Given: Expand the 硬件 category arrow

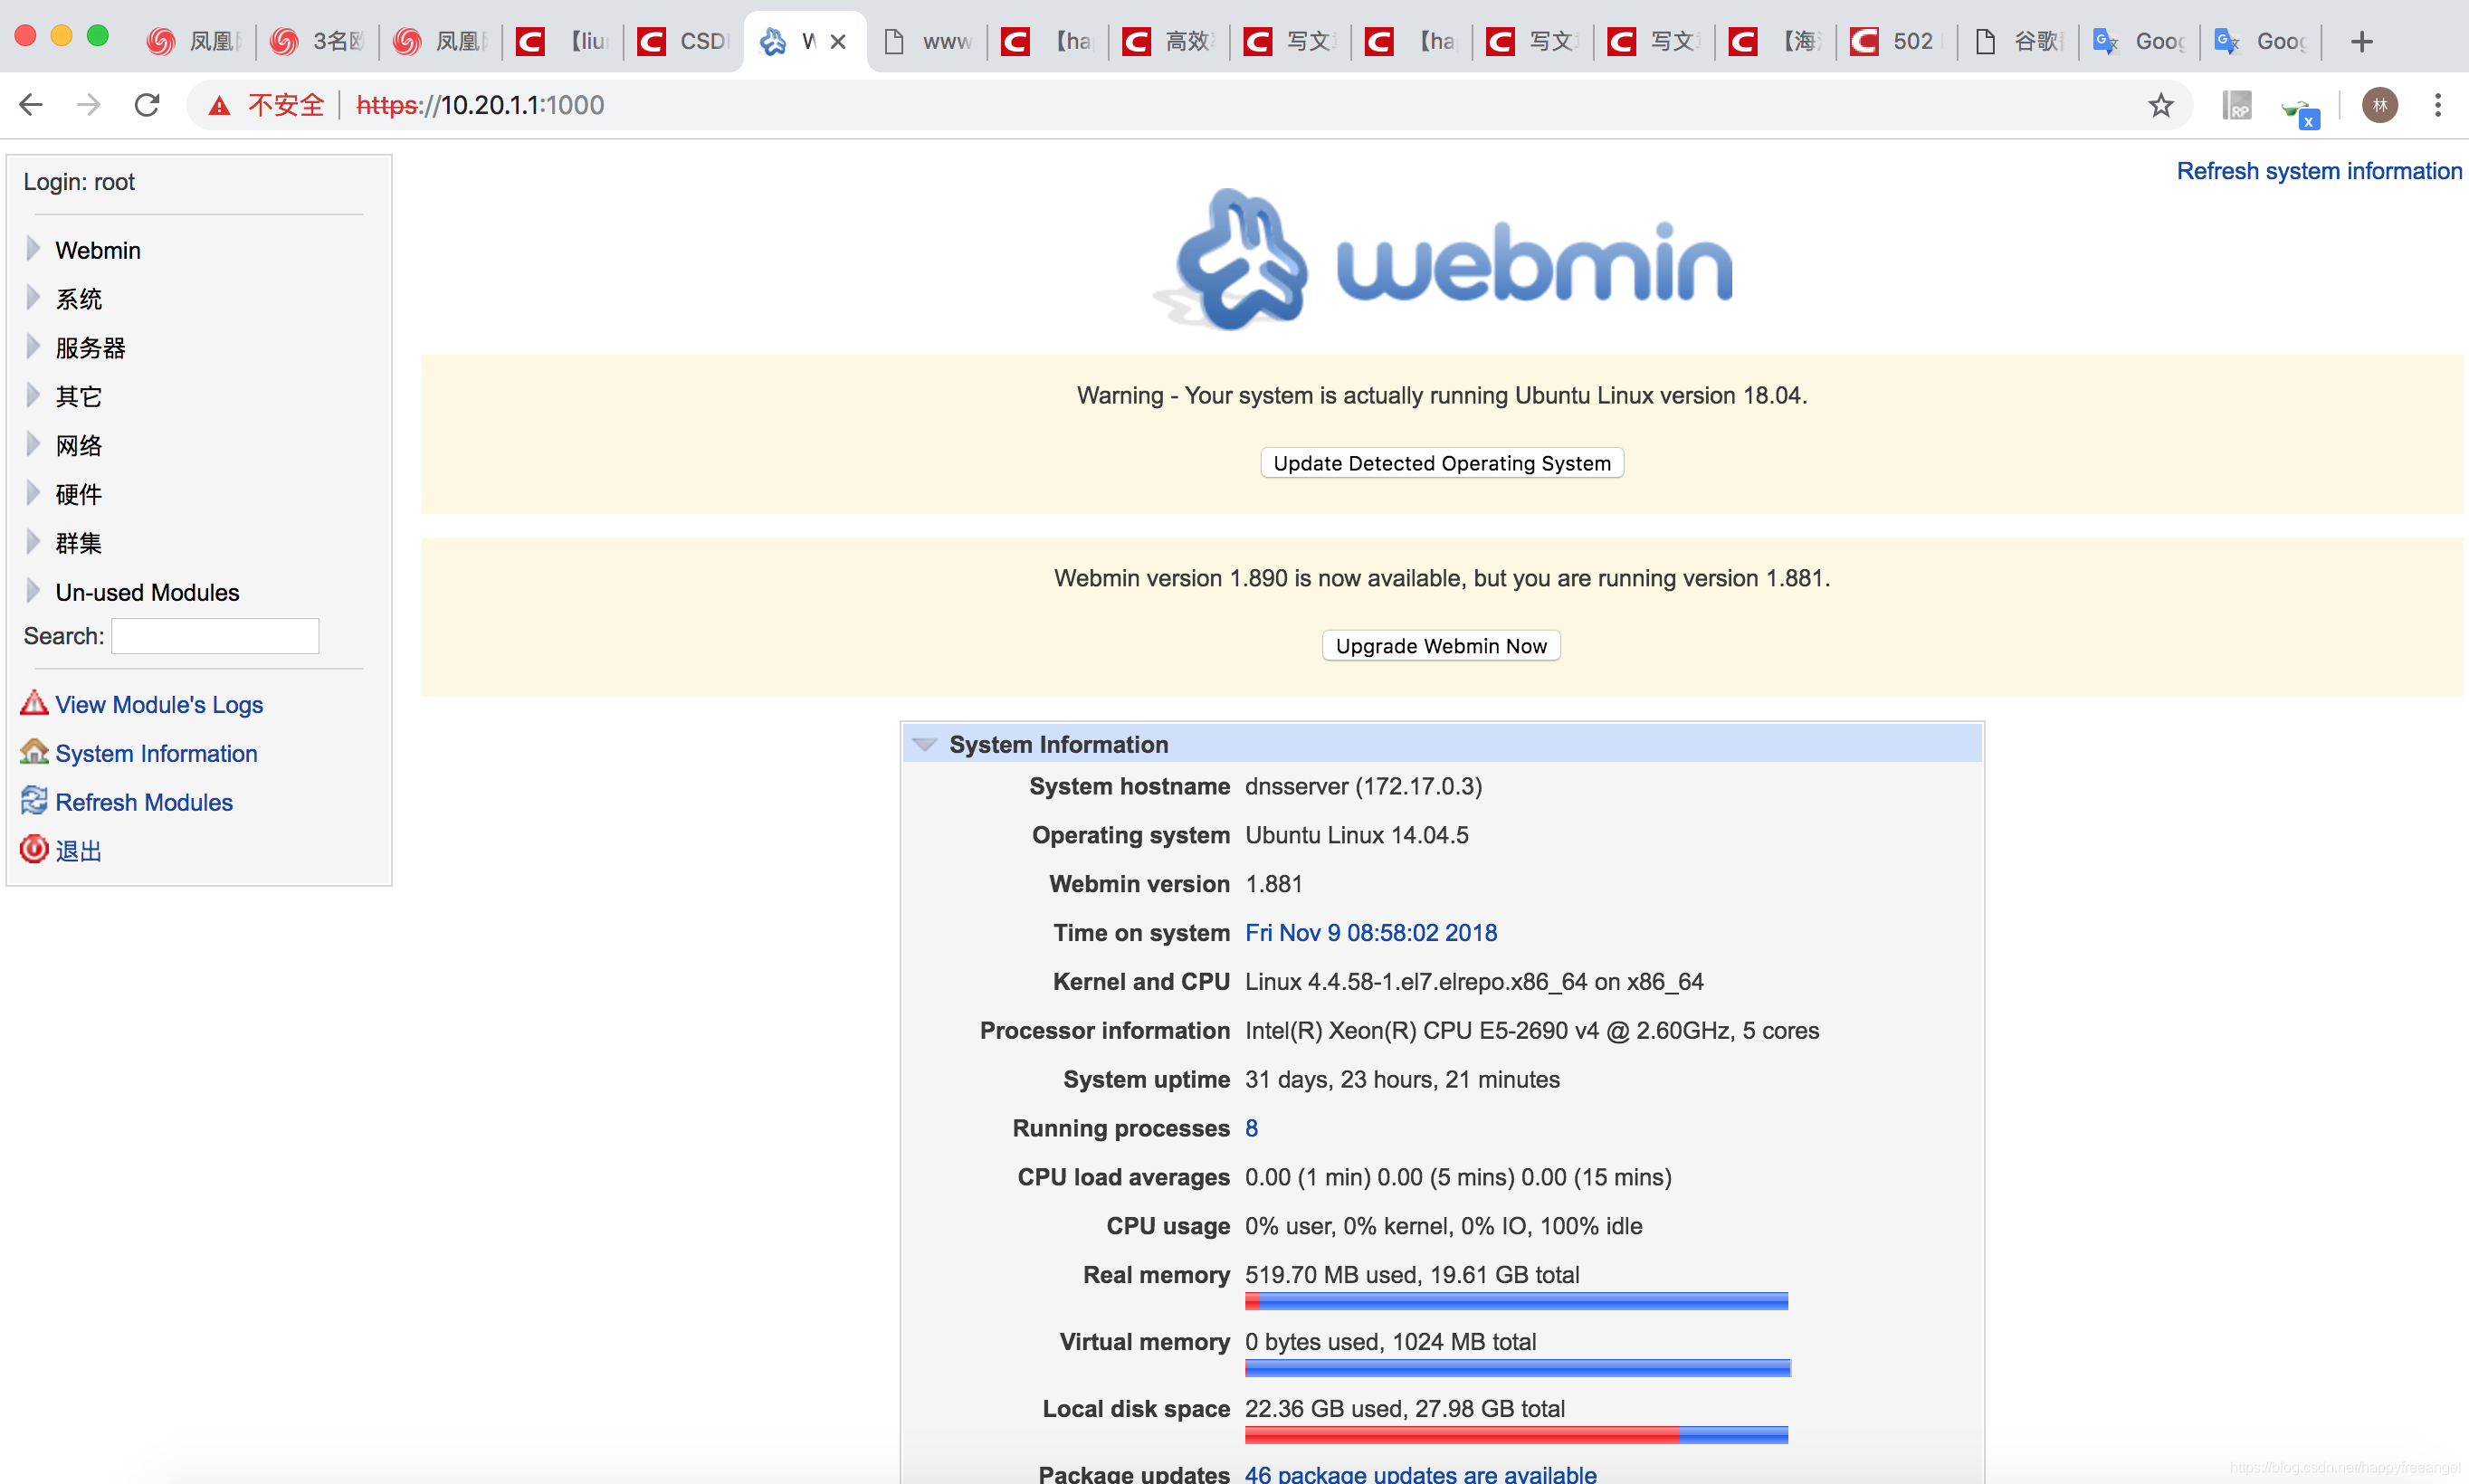Looking at the screenshot, I should pos(33,494).
